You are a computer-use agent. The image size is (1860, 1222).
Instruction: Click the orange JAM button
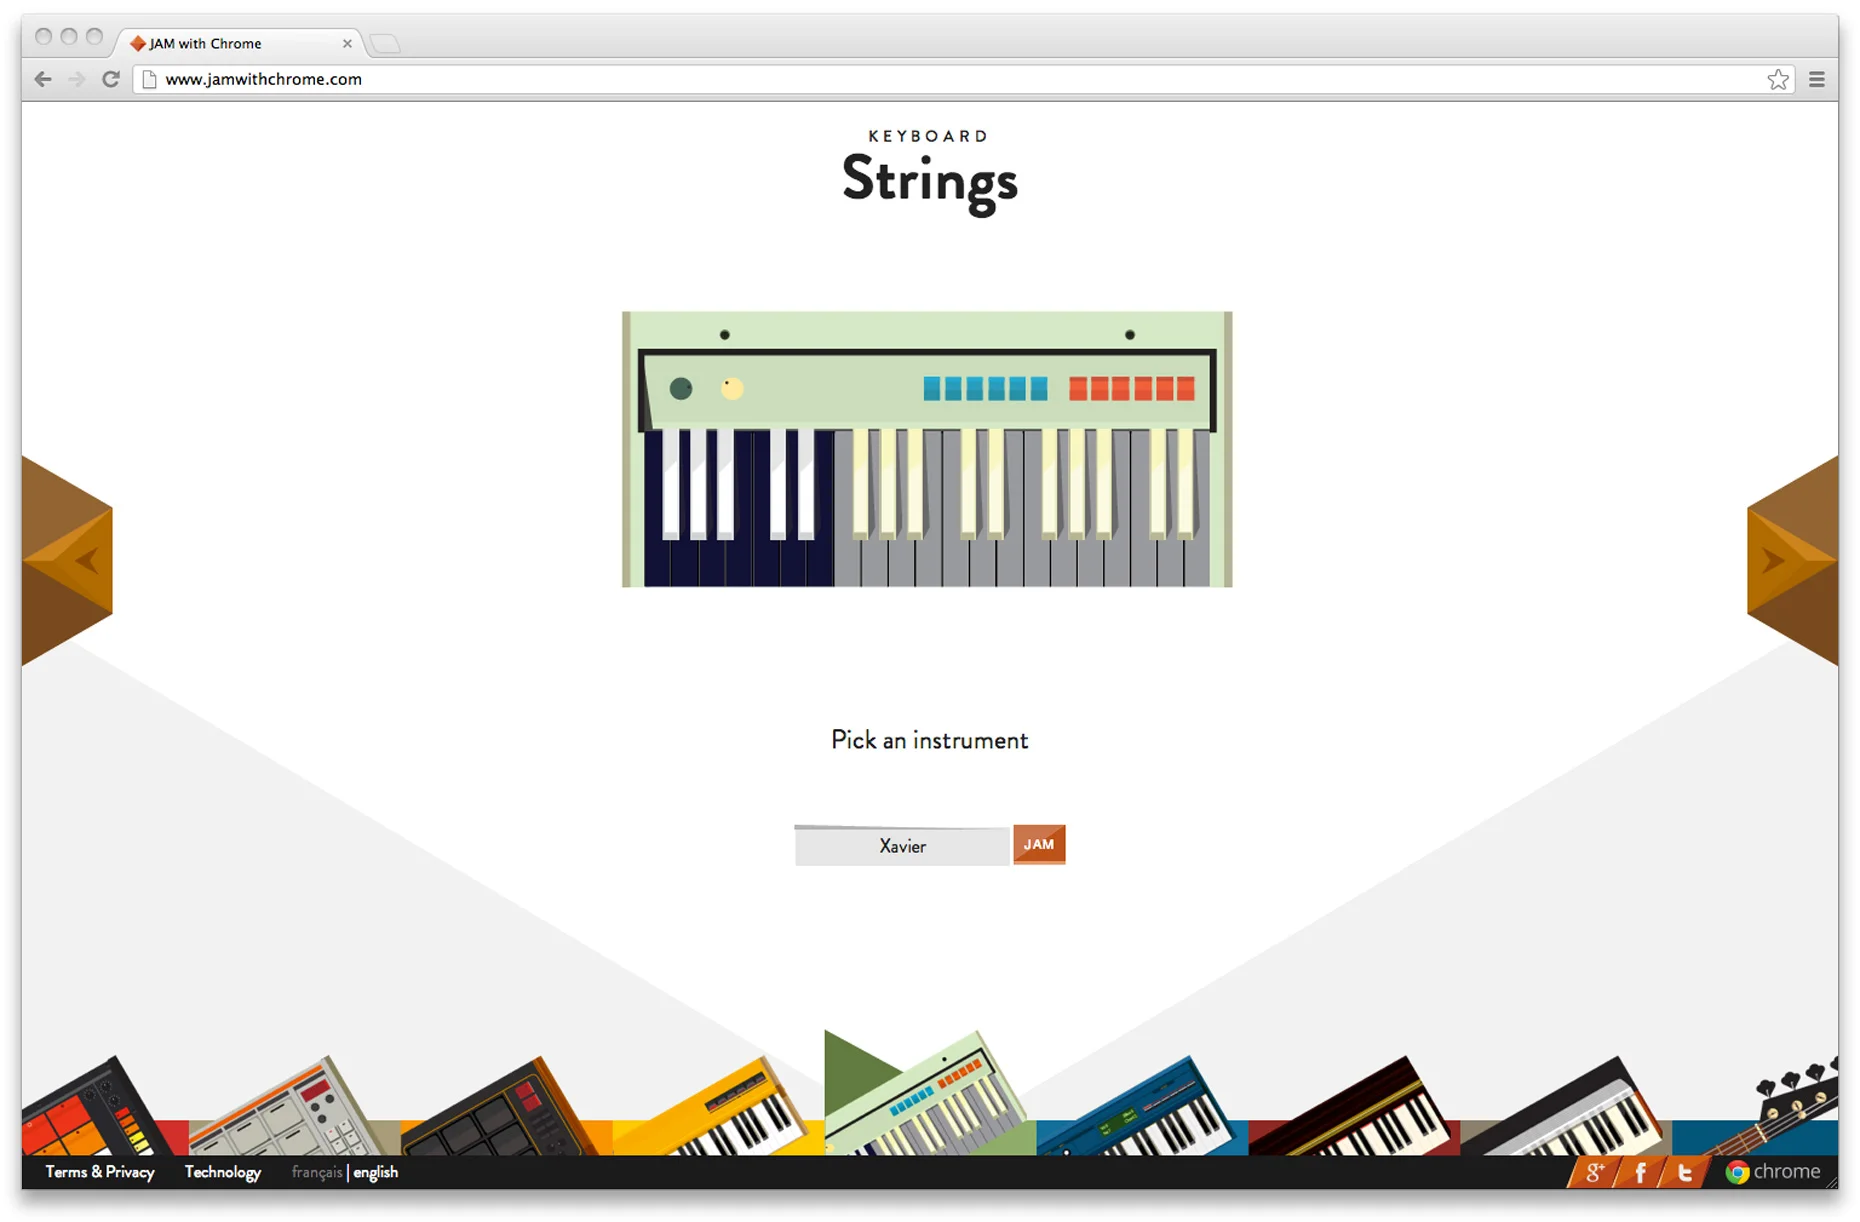[x=1039, y=845]
